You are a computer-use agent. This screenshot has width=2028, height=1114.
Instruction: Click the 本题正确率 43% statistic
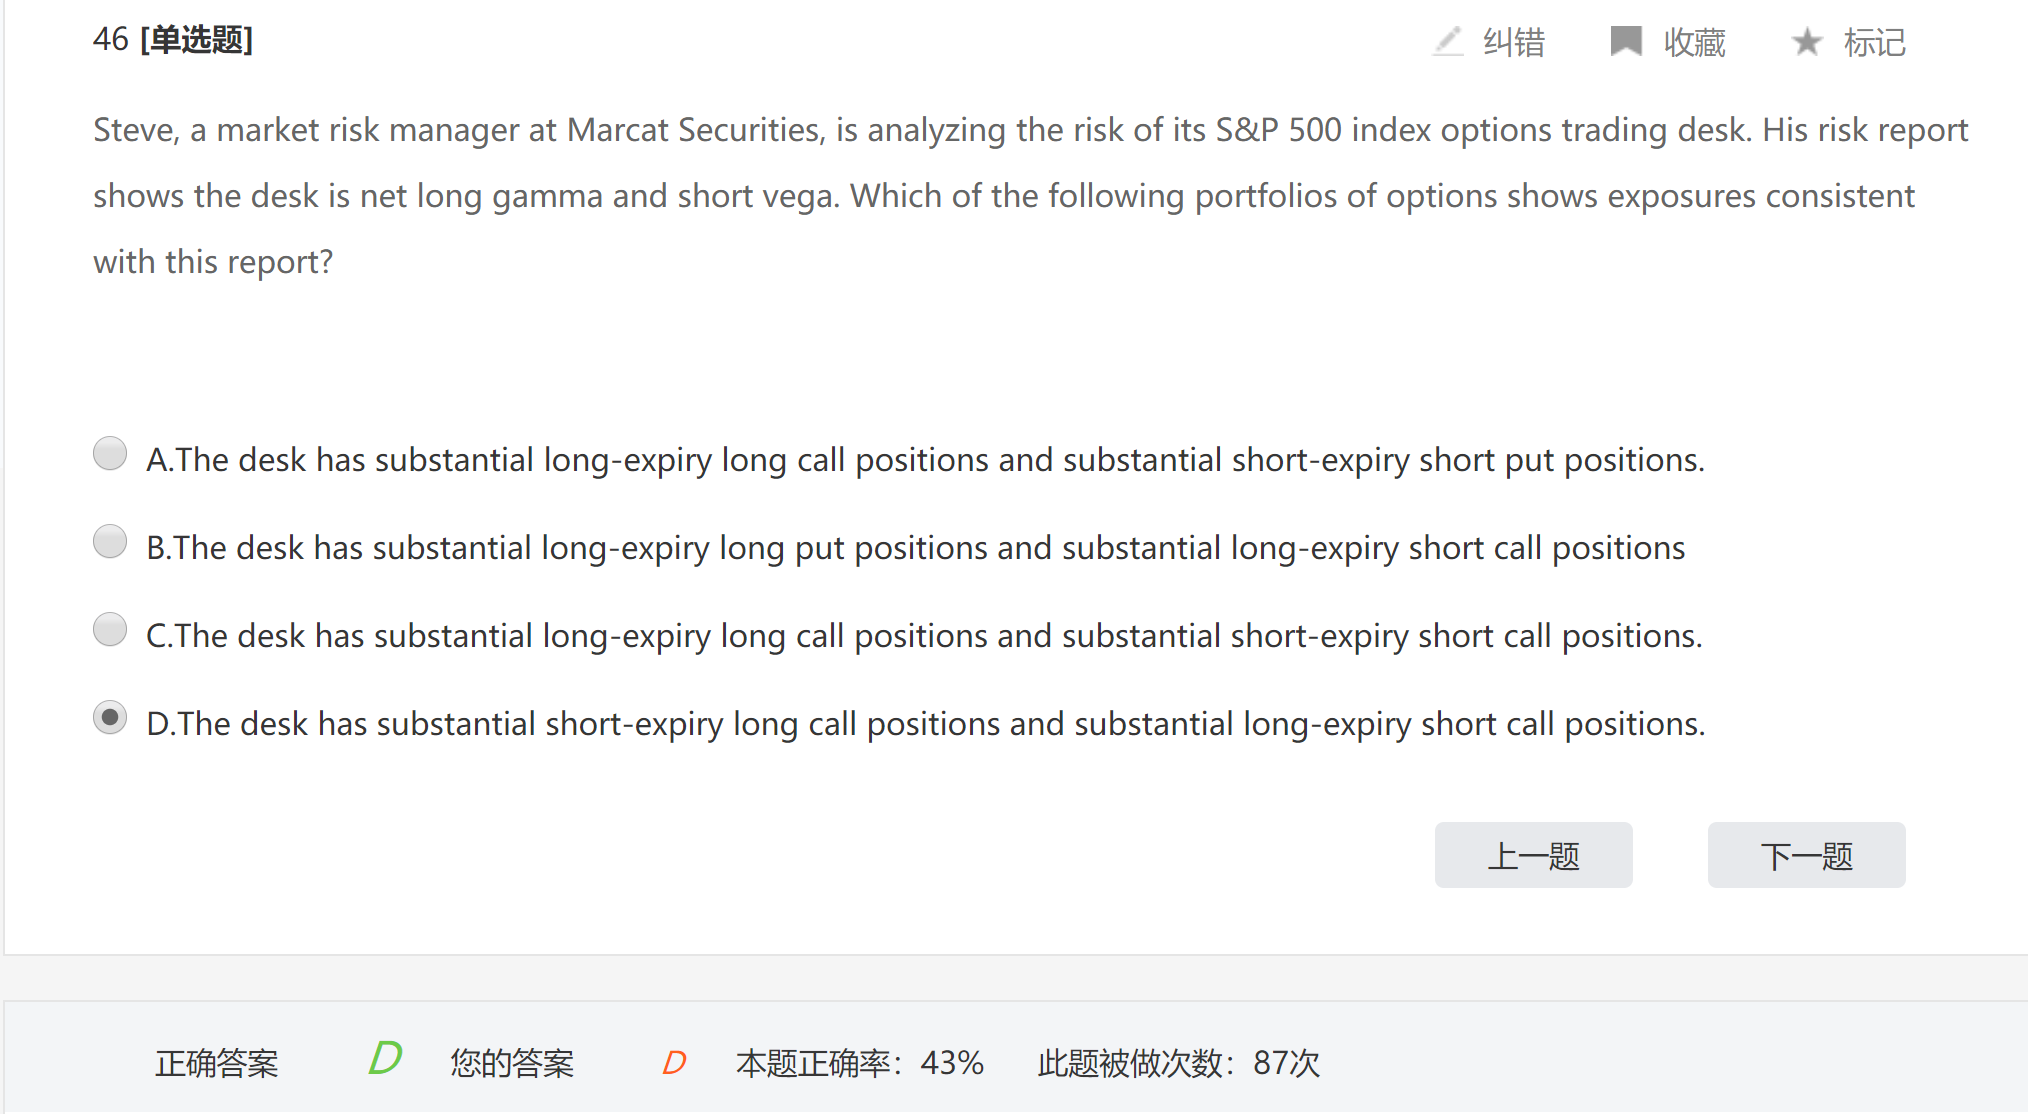[859, 1063]
